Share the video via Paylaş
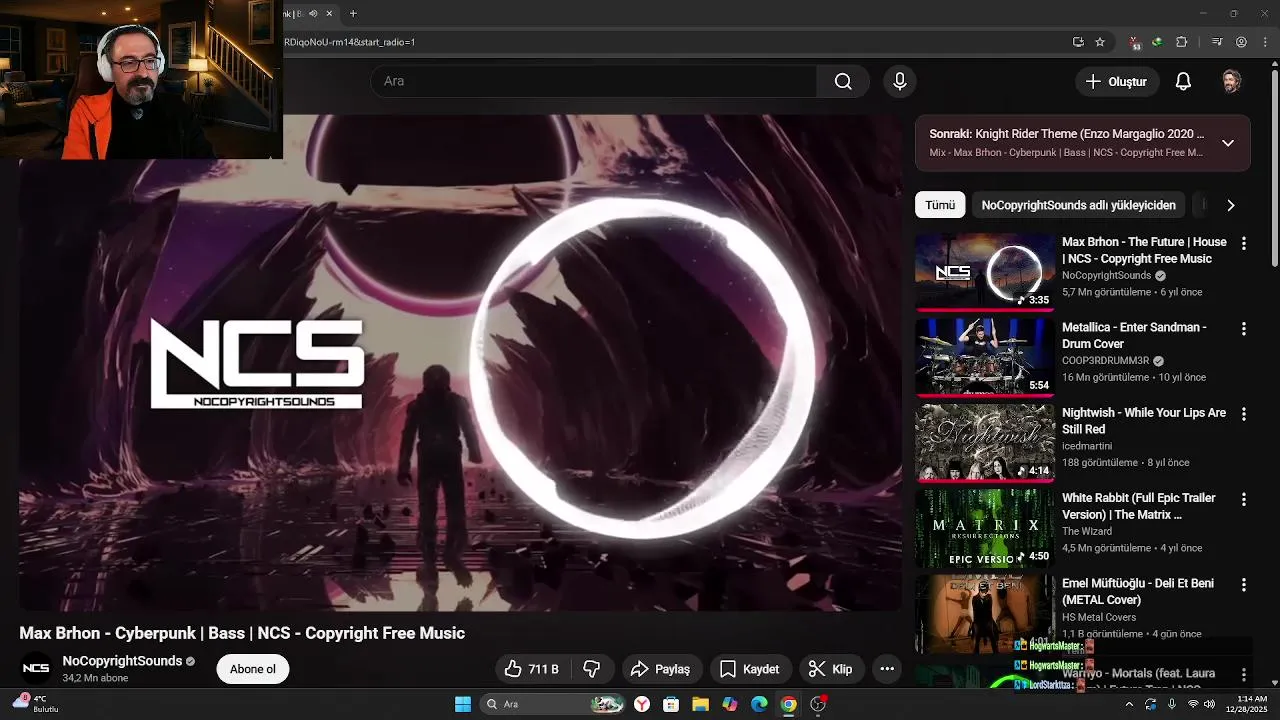 (x=661, y=669)
